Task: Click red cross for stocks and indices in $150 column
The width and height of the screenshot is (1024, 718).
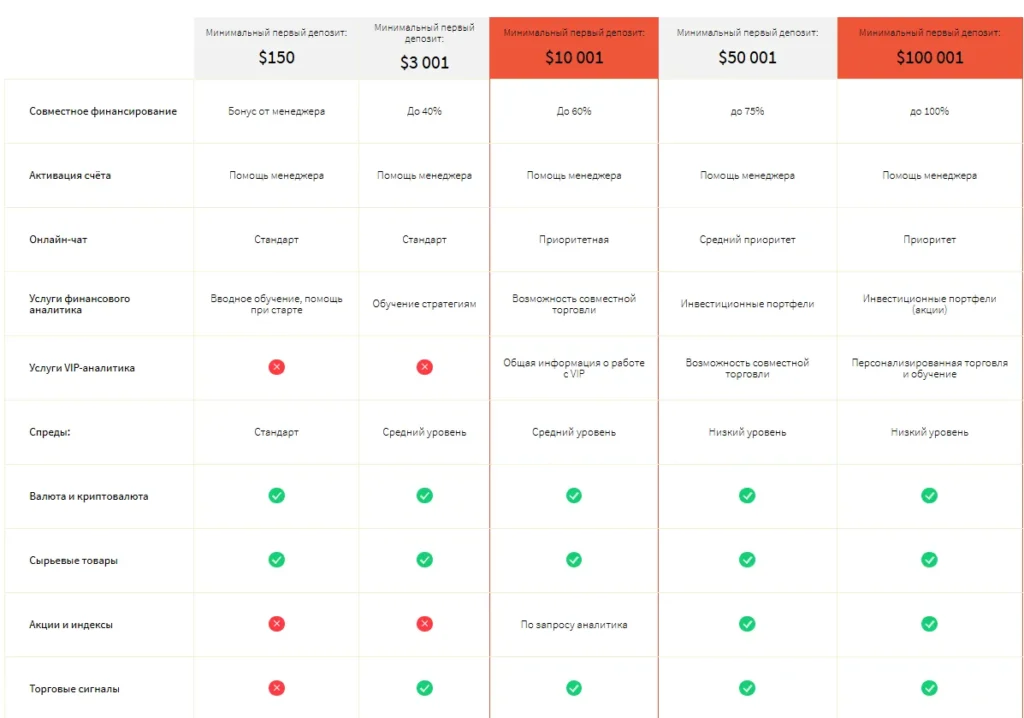Action: (277, 624)
